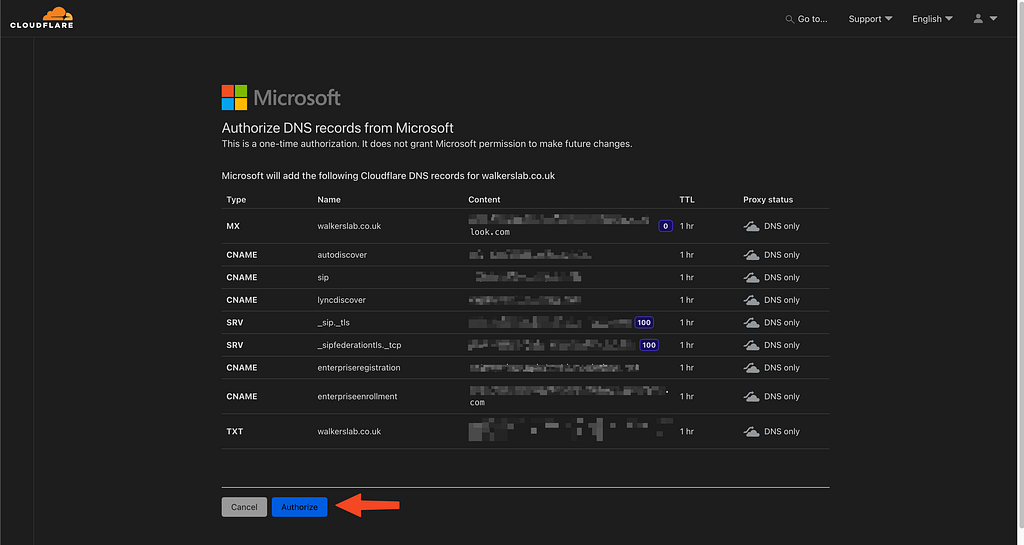The image size is (1024, 545).
Task: Click the cloud icon for enterpriseenrollment row
Action: (751, 397)
